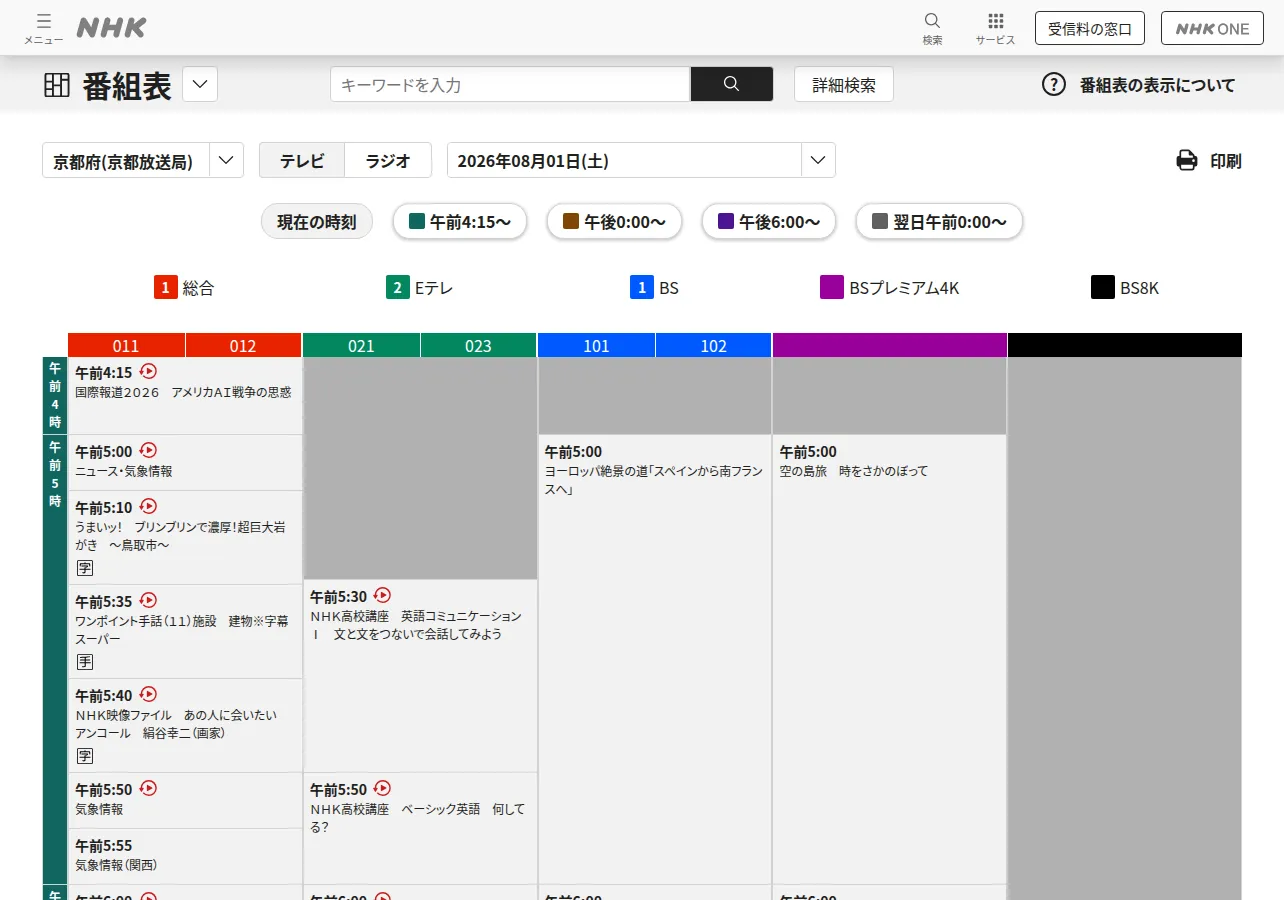Click the green Eテレ channel badge
This screenshot has width=1284, height=900.
click(x=398, y=288)
